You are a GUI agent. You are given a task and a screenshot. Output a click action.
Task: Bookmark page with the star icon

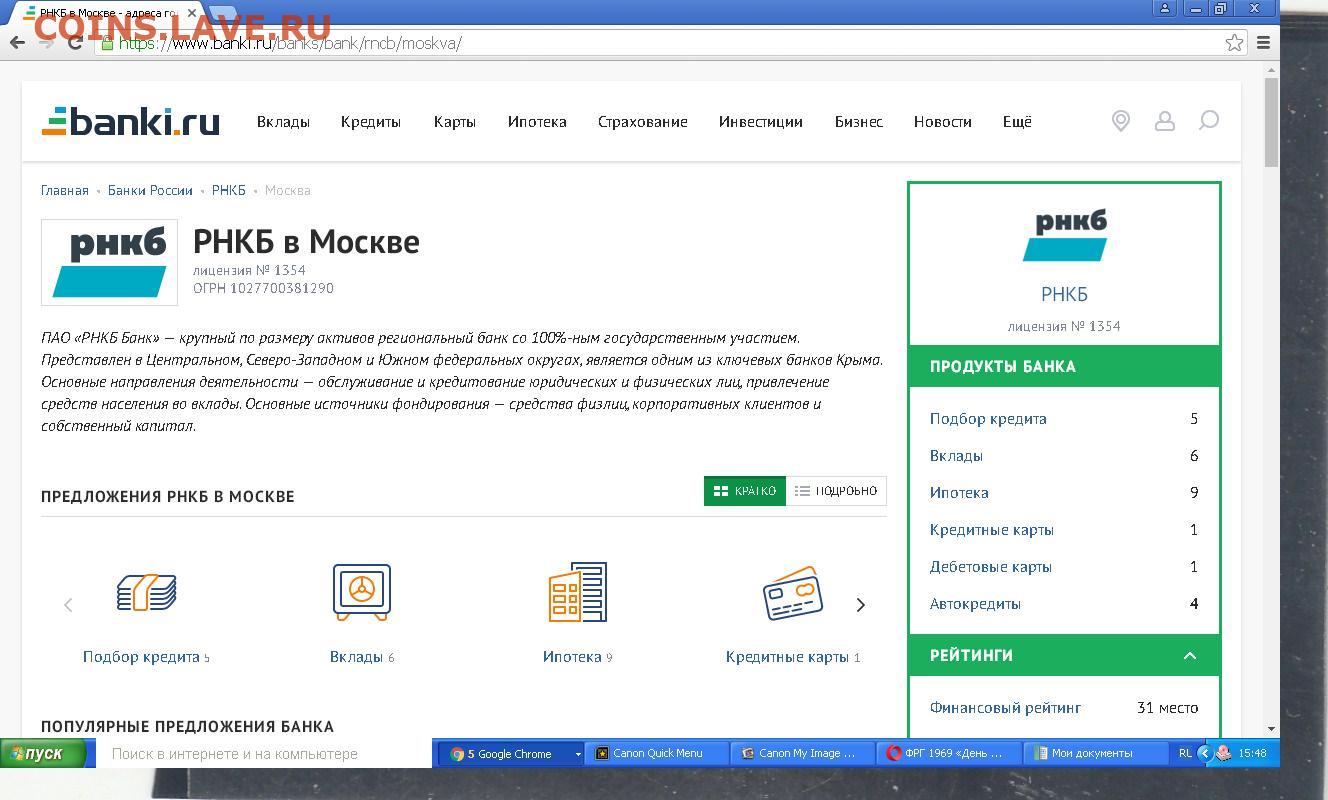tap(1234, 43)
